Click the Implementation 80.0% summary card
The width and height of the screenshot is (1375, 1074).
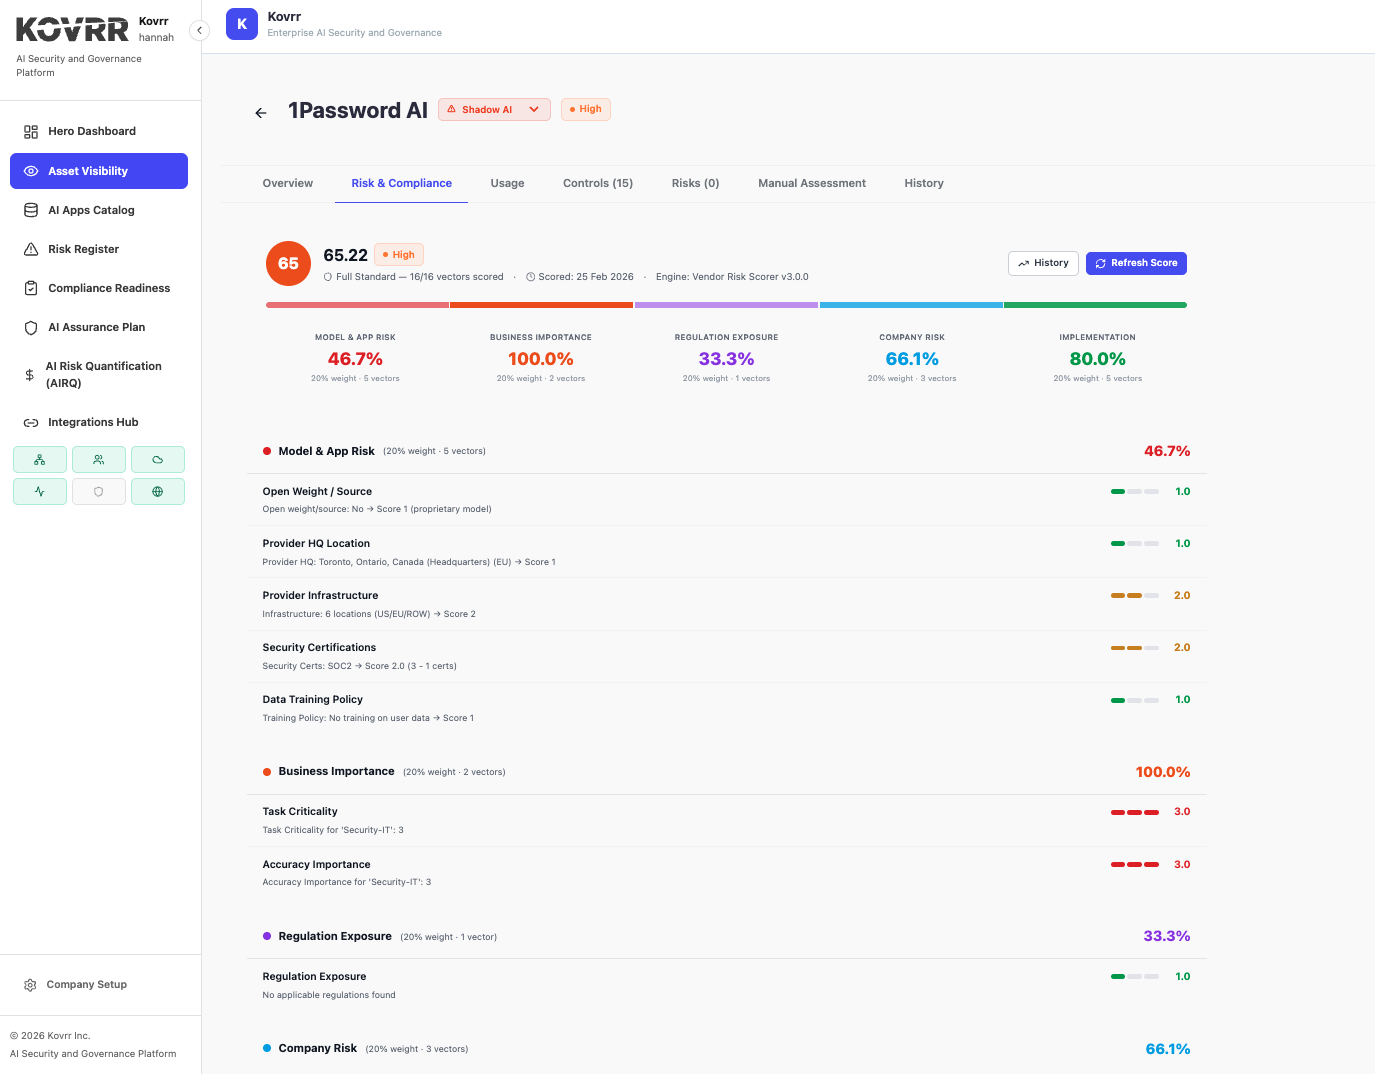(1097, 358)
